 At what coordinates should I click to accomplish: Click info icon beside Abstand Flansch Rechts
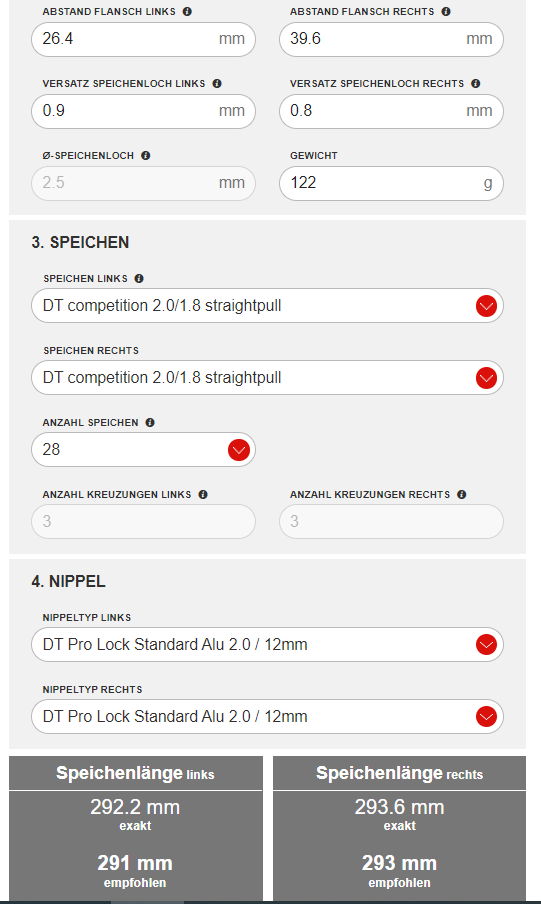[x=446, y=12]
